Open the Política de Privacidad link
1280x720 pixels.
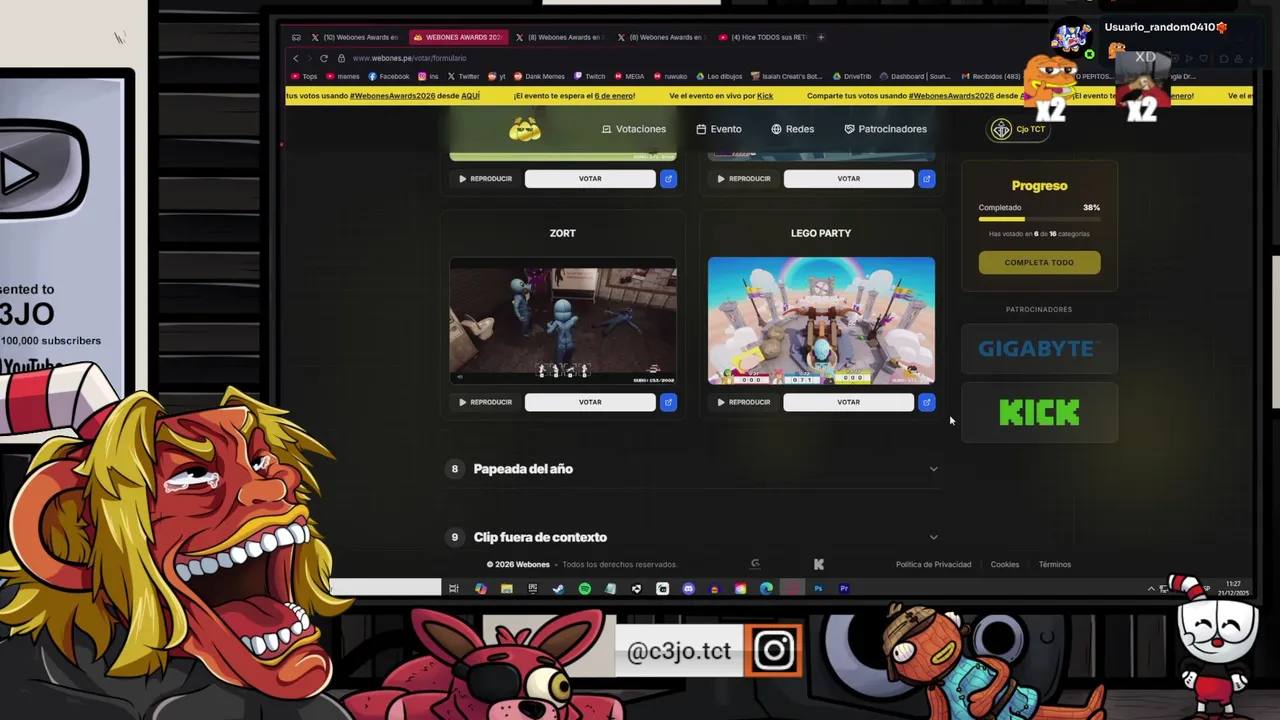pyautogui.click(x=933, y=564)
